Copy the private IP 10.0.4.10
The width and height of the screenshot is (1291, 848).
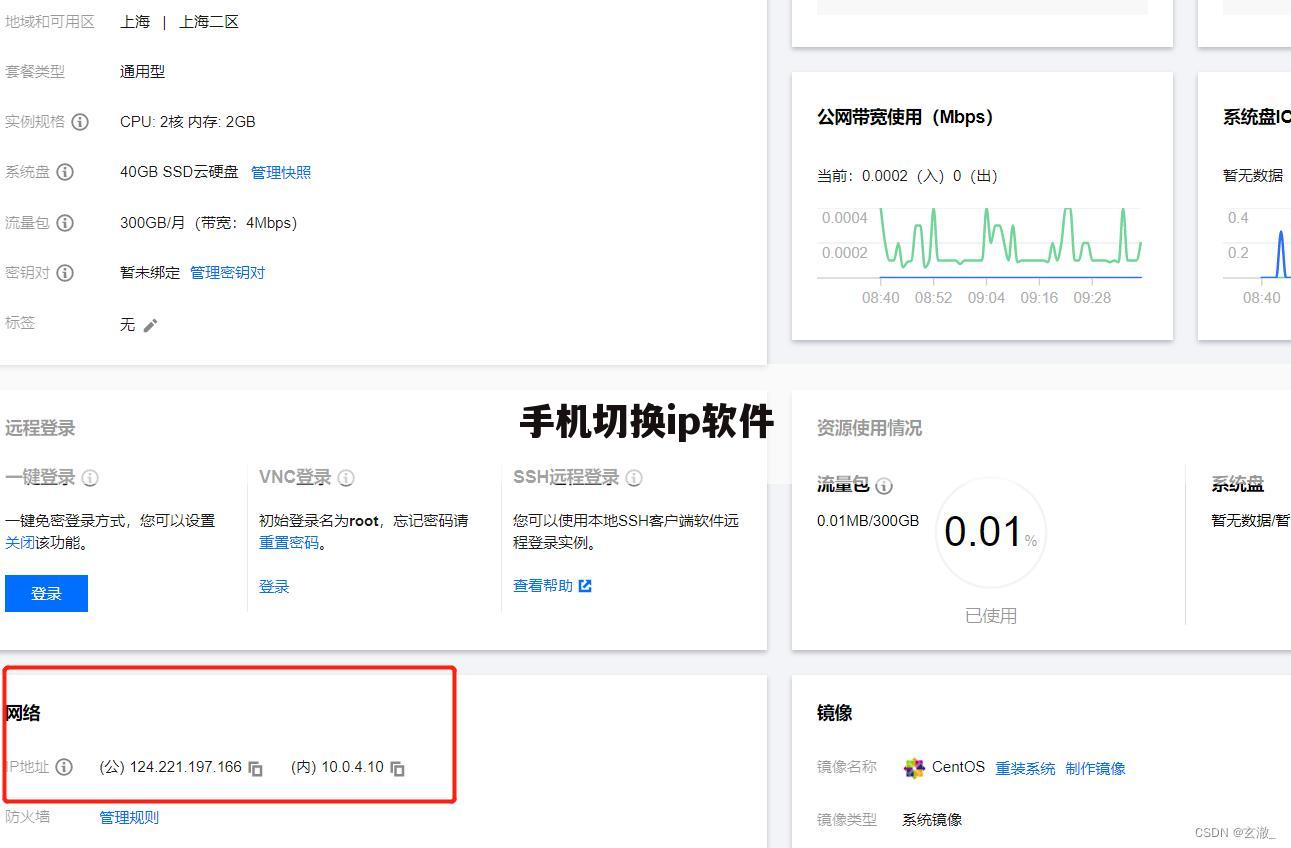point(397,768)
